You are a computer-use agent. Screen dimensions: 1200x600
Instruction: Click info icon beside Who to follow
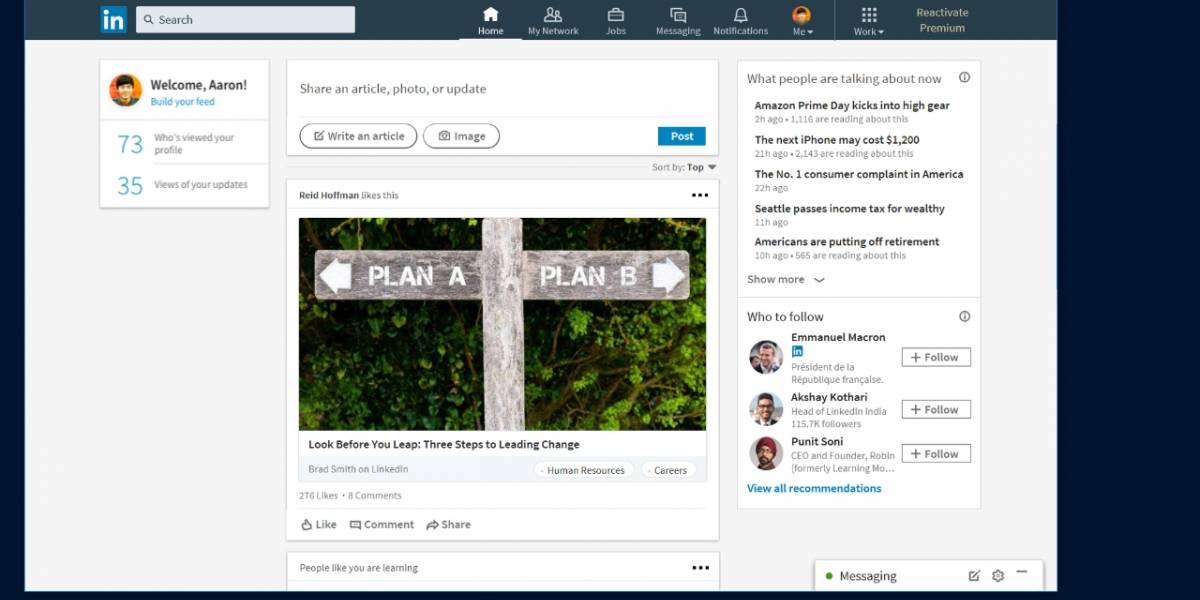[964, 316]
